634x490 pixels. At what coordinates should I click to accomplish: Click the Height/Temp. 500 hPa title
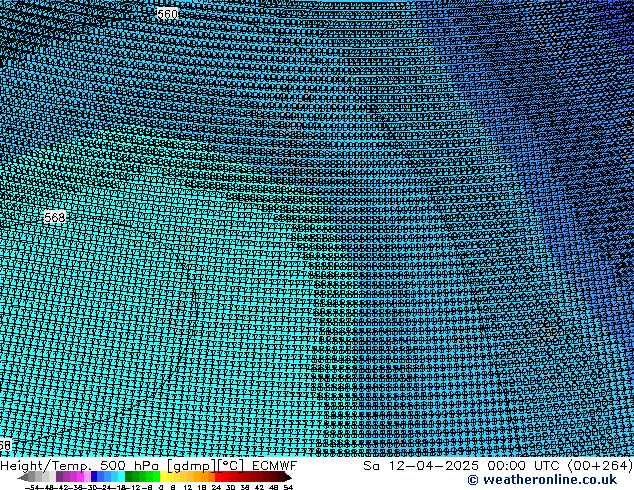tap(79, 466)
